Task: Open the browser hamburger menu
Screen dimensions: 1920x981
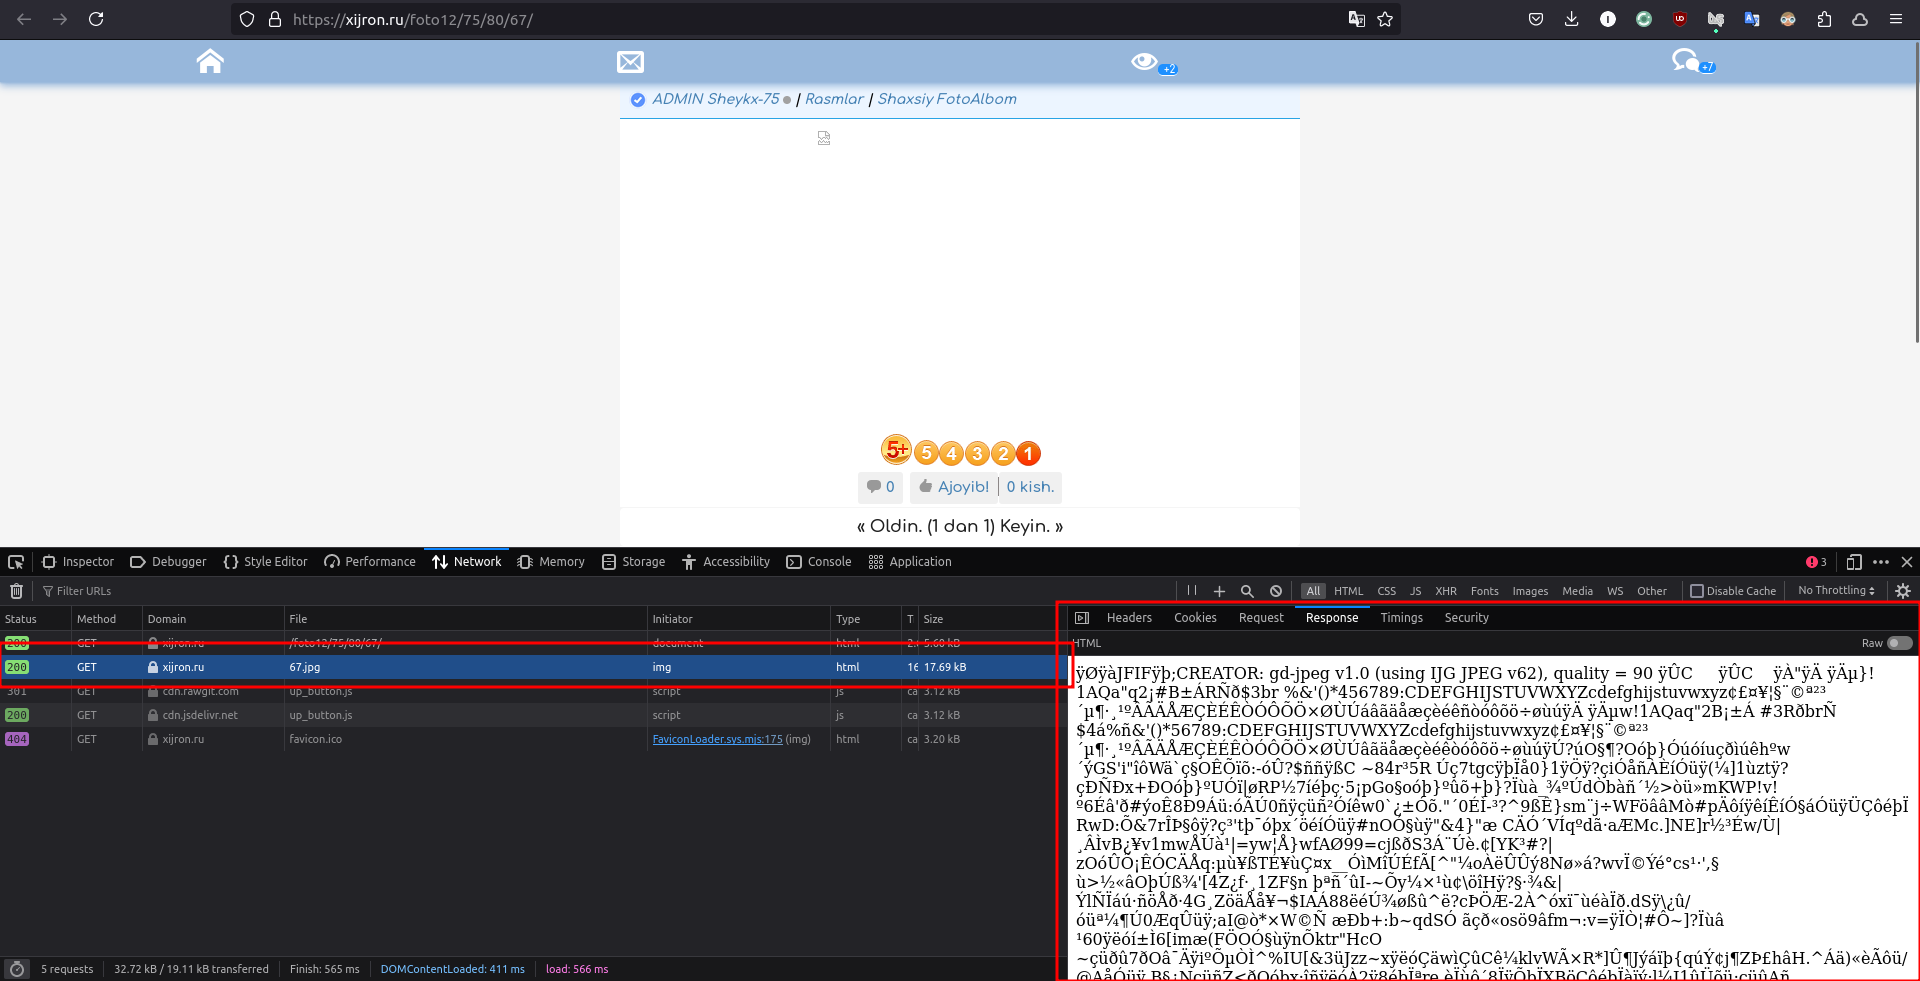Action: (x=1896, y=19)
